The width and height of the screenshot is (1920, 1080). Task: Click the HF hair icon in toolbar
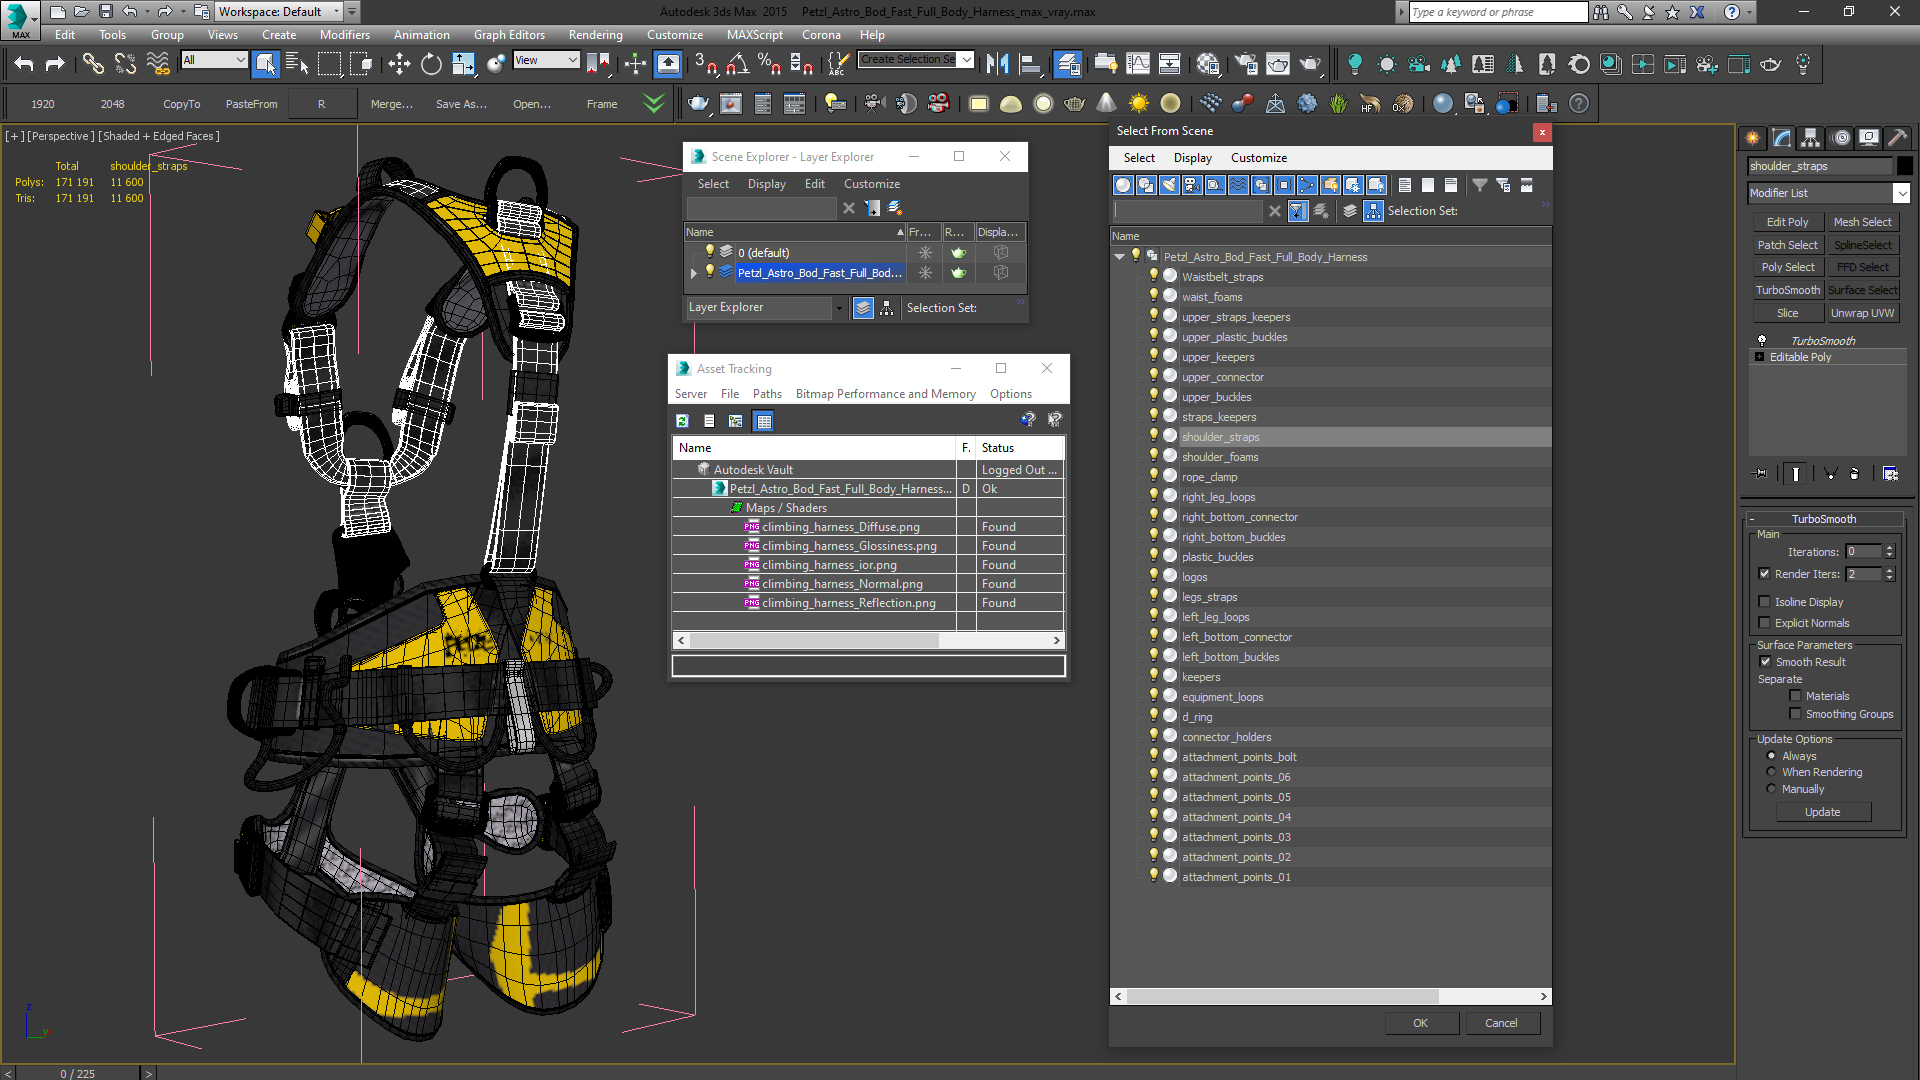pyautogui.click(x=1370, y=103)
